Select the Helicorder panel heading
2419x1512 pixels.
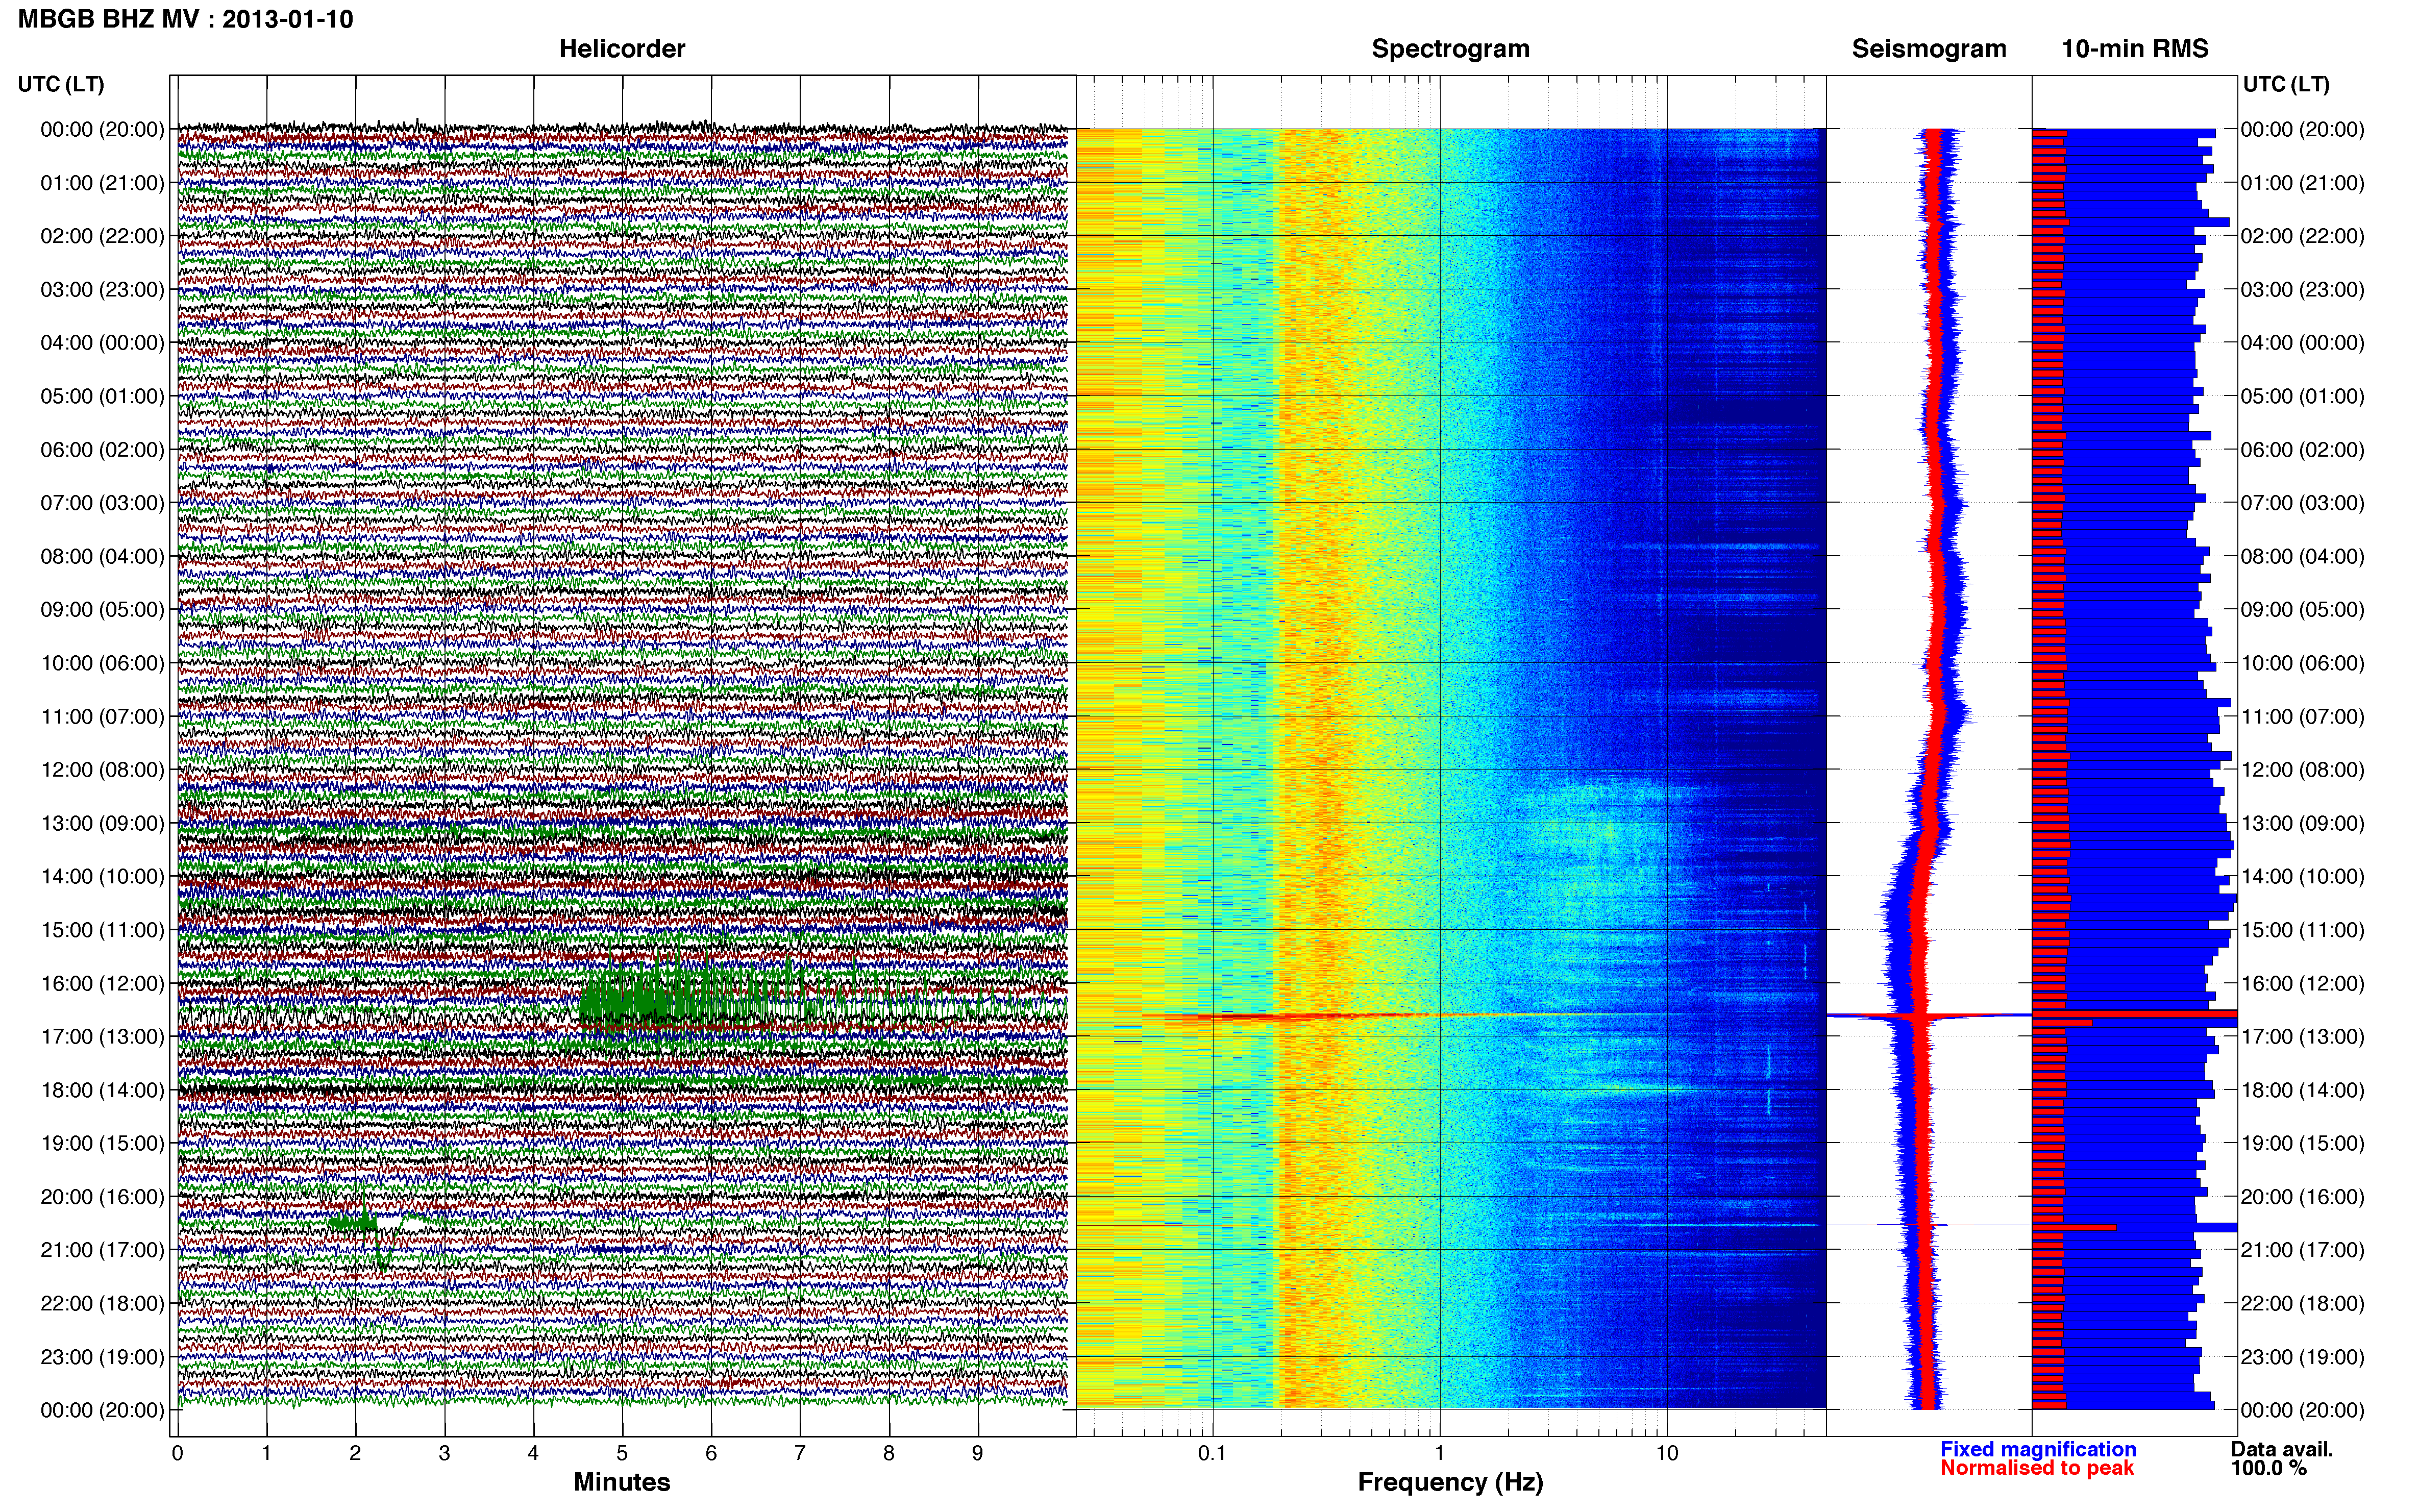[x=621, y=49]
